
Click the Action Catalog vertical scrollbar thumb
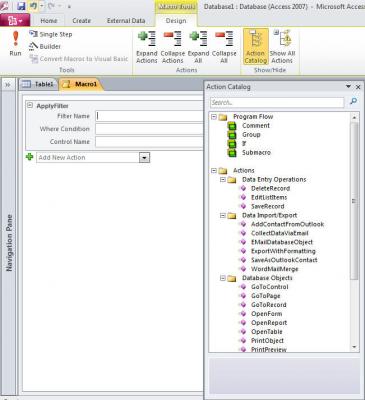point(354,201)
